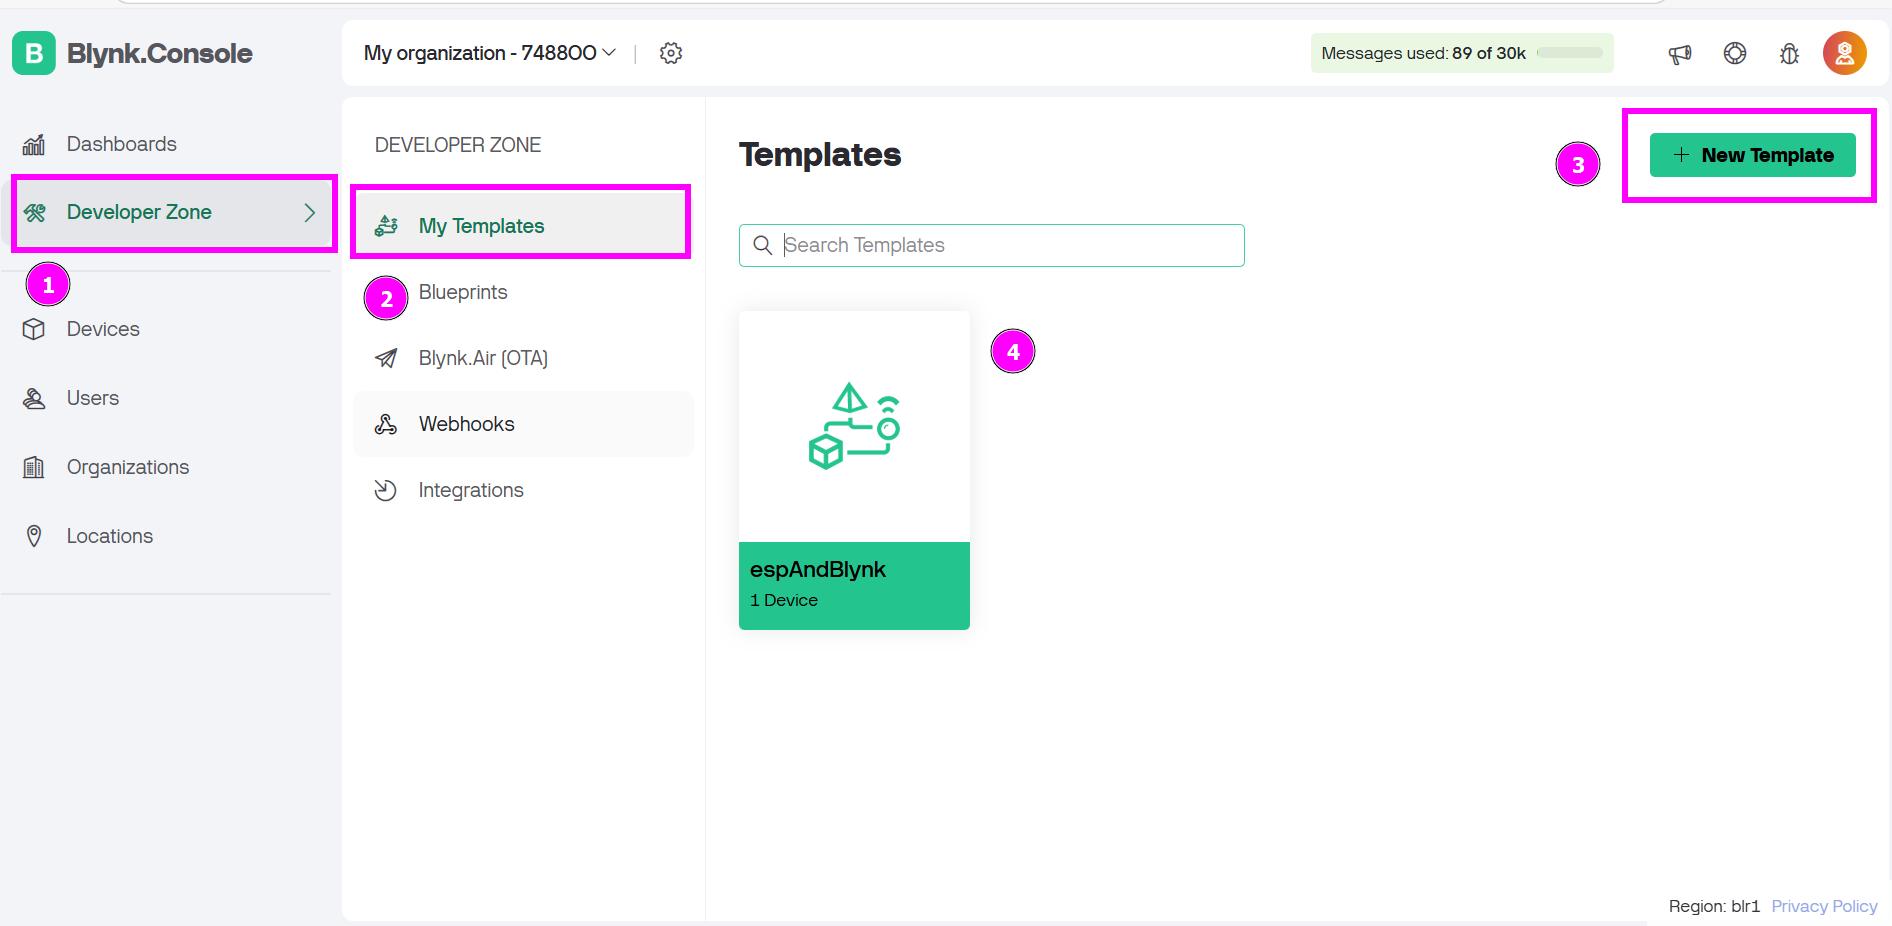Viewport: 1892px width, 926px height.
Task: Open the user profile avatar
Action: point(1845,53)
